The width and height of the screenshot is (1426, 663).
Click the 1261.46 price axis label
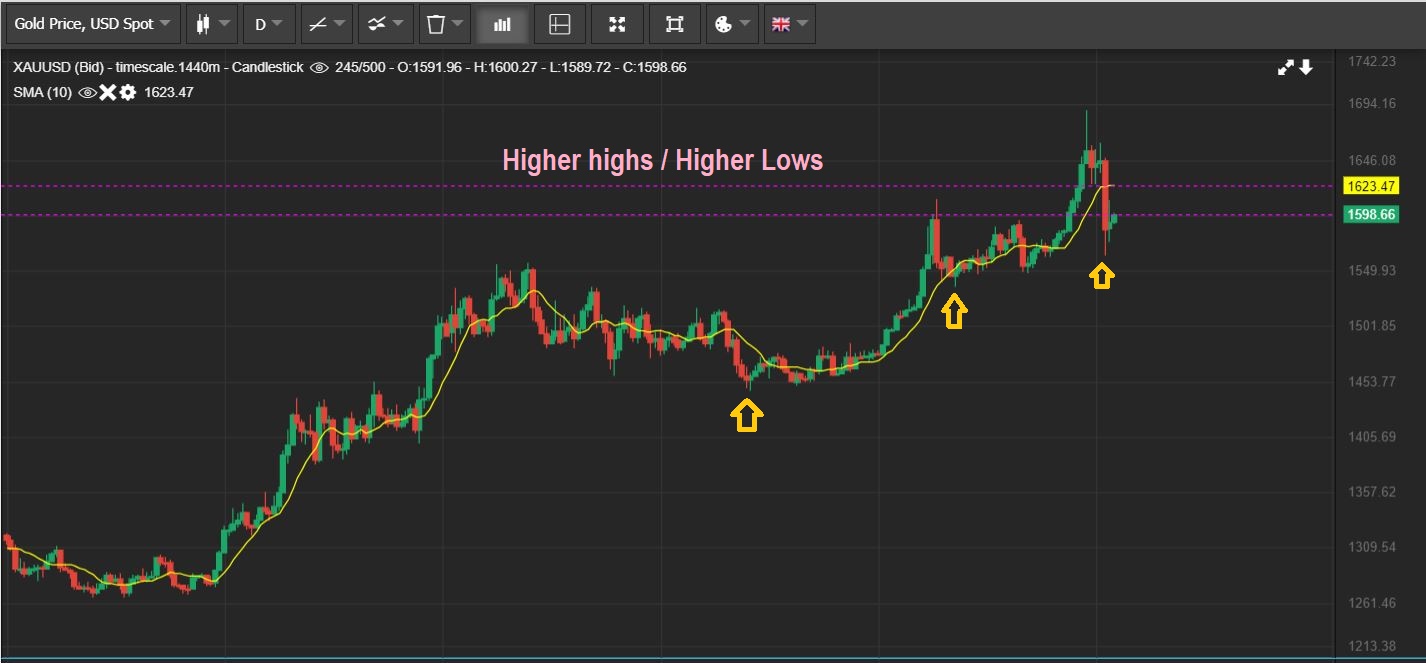(x=1371, y=602)
